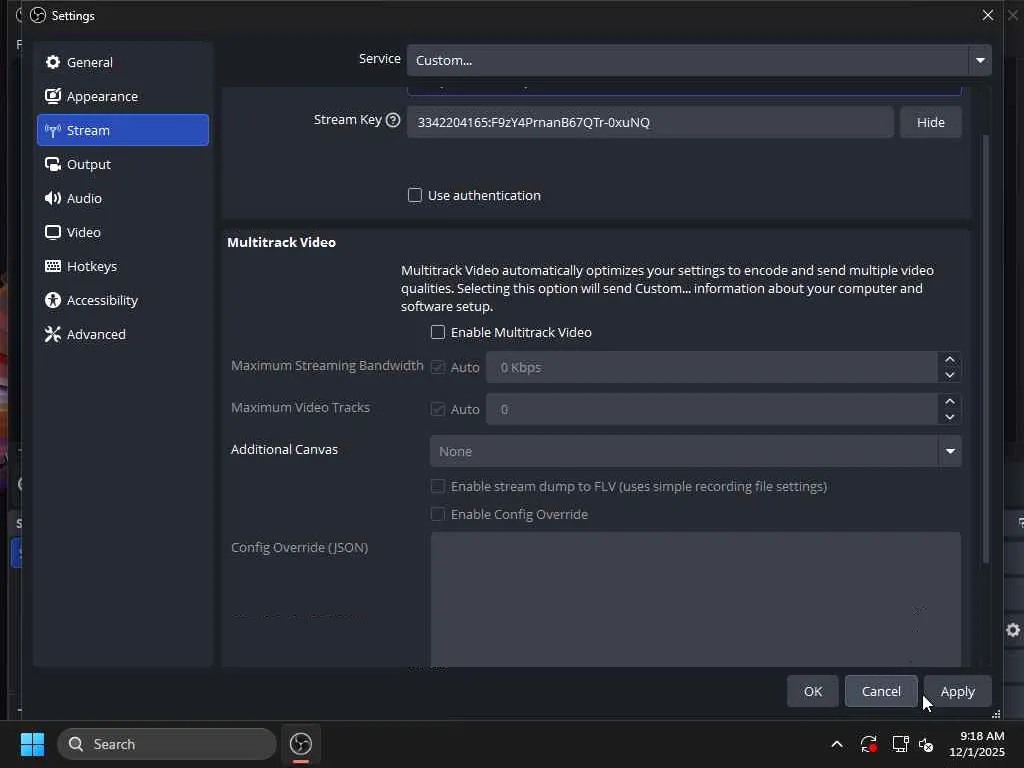Click the Maximum Video Tracks value field
This screenshot has width=1024, height=768.
[x=712, y=409]
